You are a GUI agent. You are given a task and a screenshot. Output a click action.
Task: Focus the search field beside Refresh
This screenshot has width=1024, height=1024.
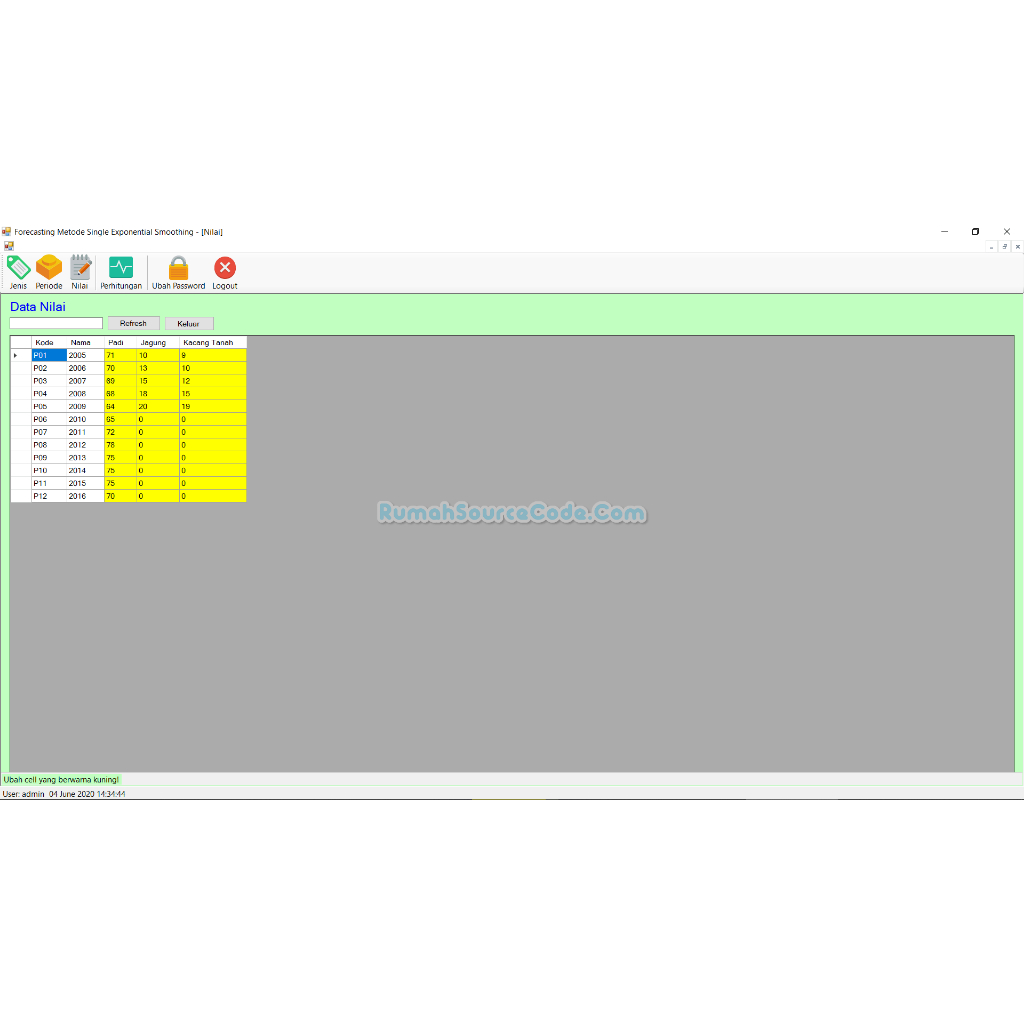56,323
